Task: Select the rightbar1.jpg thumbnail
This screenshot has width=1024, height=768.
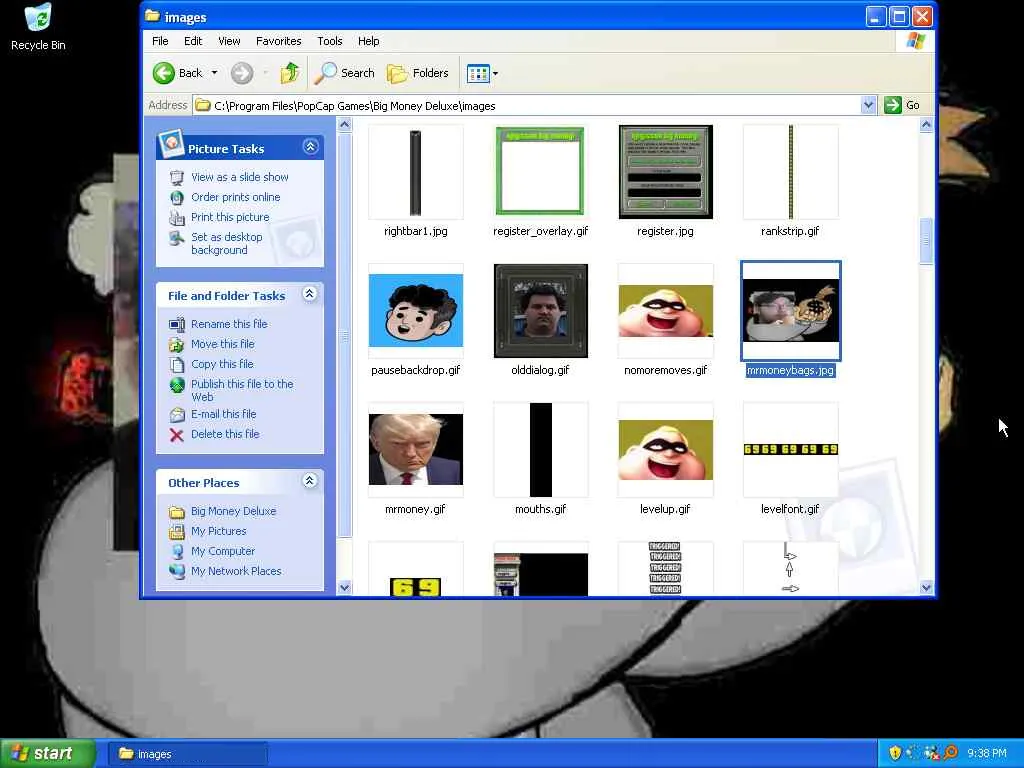Action: coord(416,172)
